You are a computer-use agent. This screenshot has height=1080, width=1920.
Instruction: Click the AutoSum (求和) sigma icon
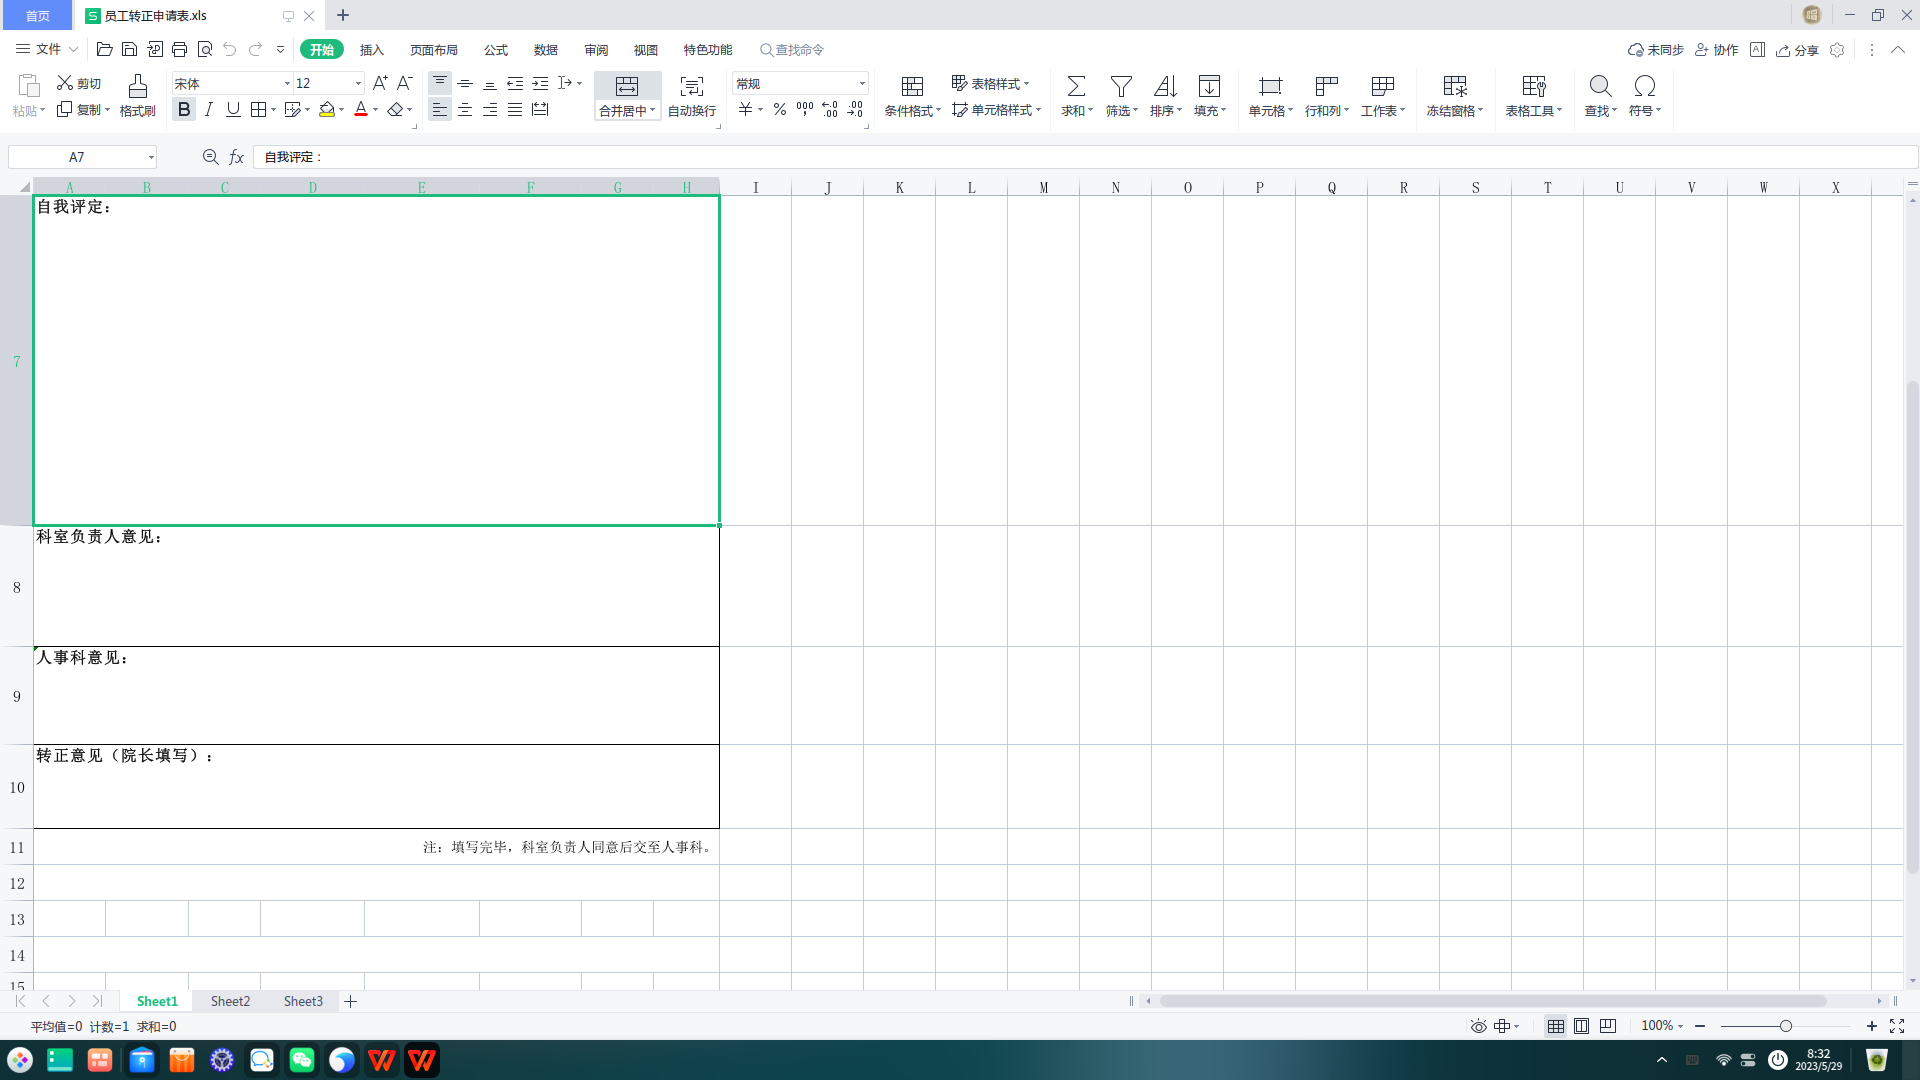[x=1076, y=87]
